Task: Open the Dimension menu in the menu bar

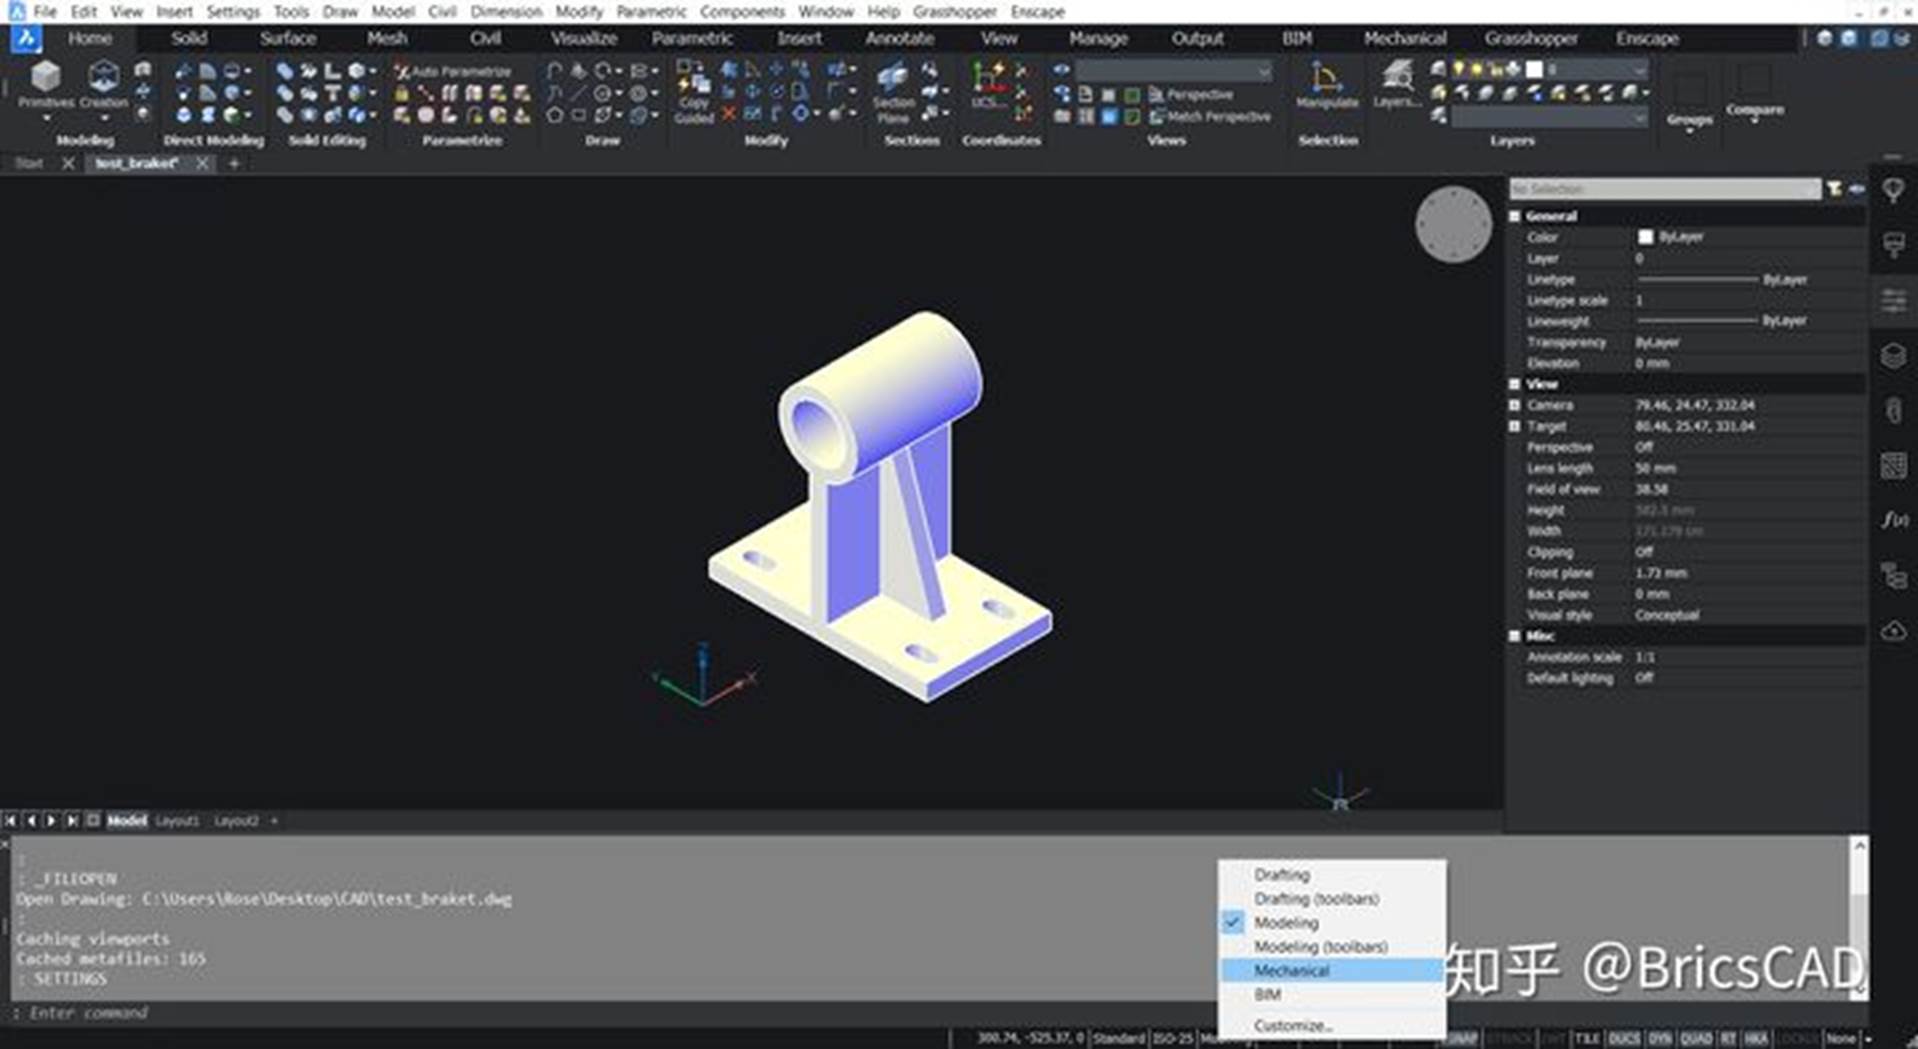Action: 506,11
